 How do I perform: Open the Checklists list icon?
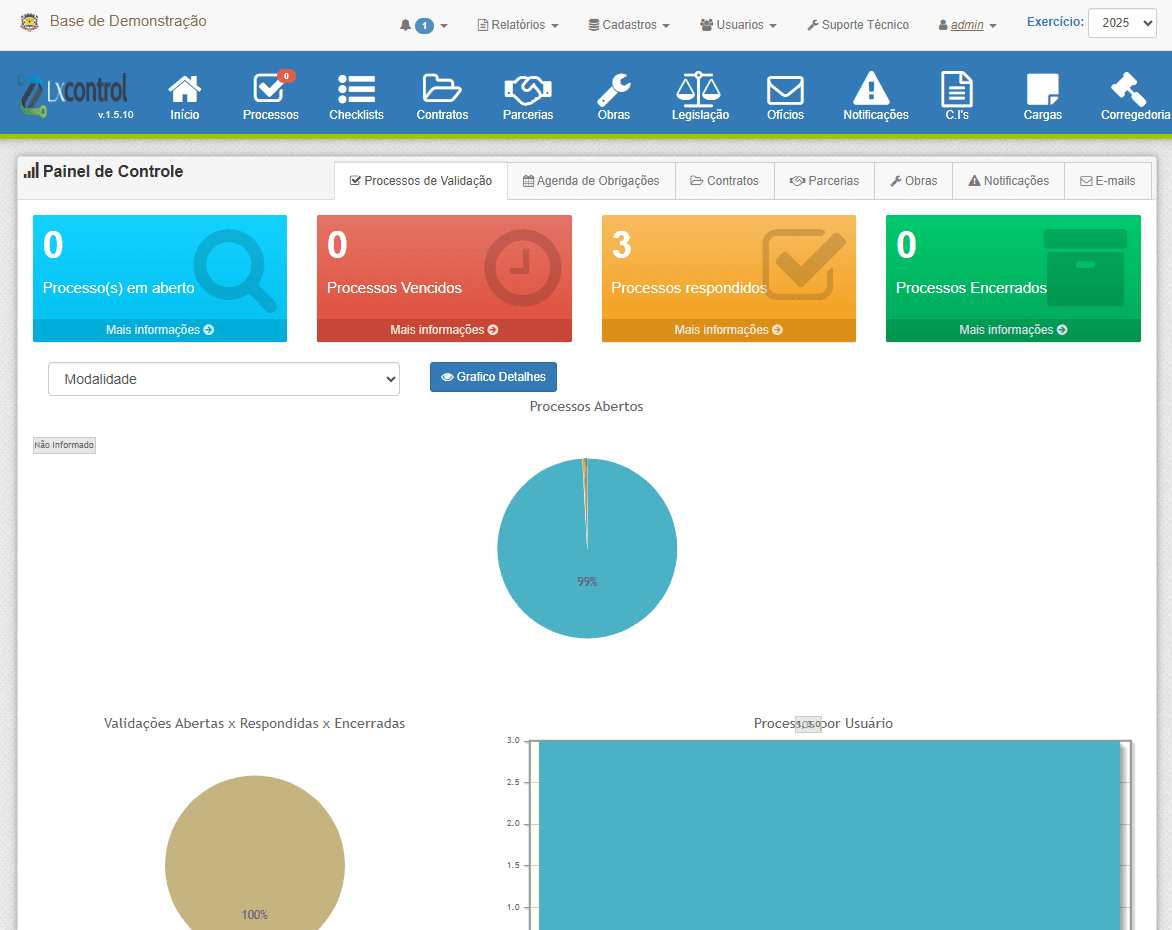356,97
